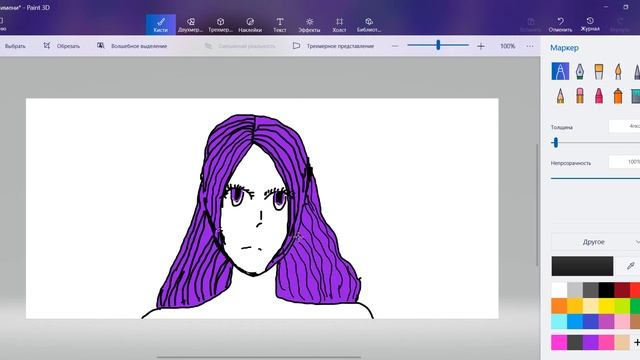Image resolution: width=640 pixels, height=360 pixels.
Task: Choose the custom hot pink swatch
Action: point(606,342)
